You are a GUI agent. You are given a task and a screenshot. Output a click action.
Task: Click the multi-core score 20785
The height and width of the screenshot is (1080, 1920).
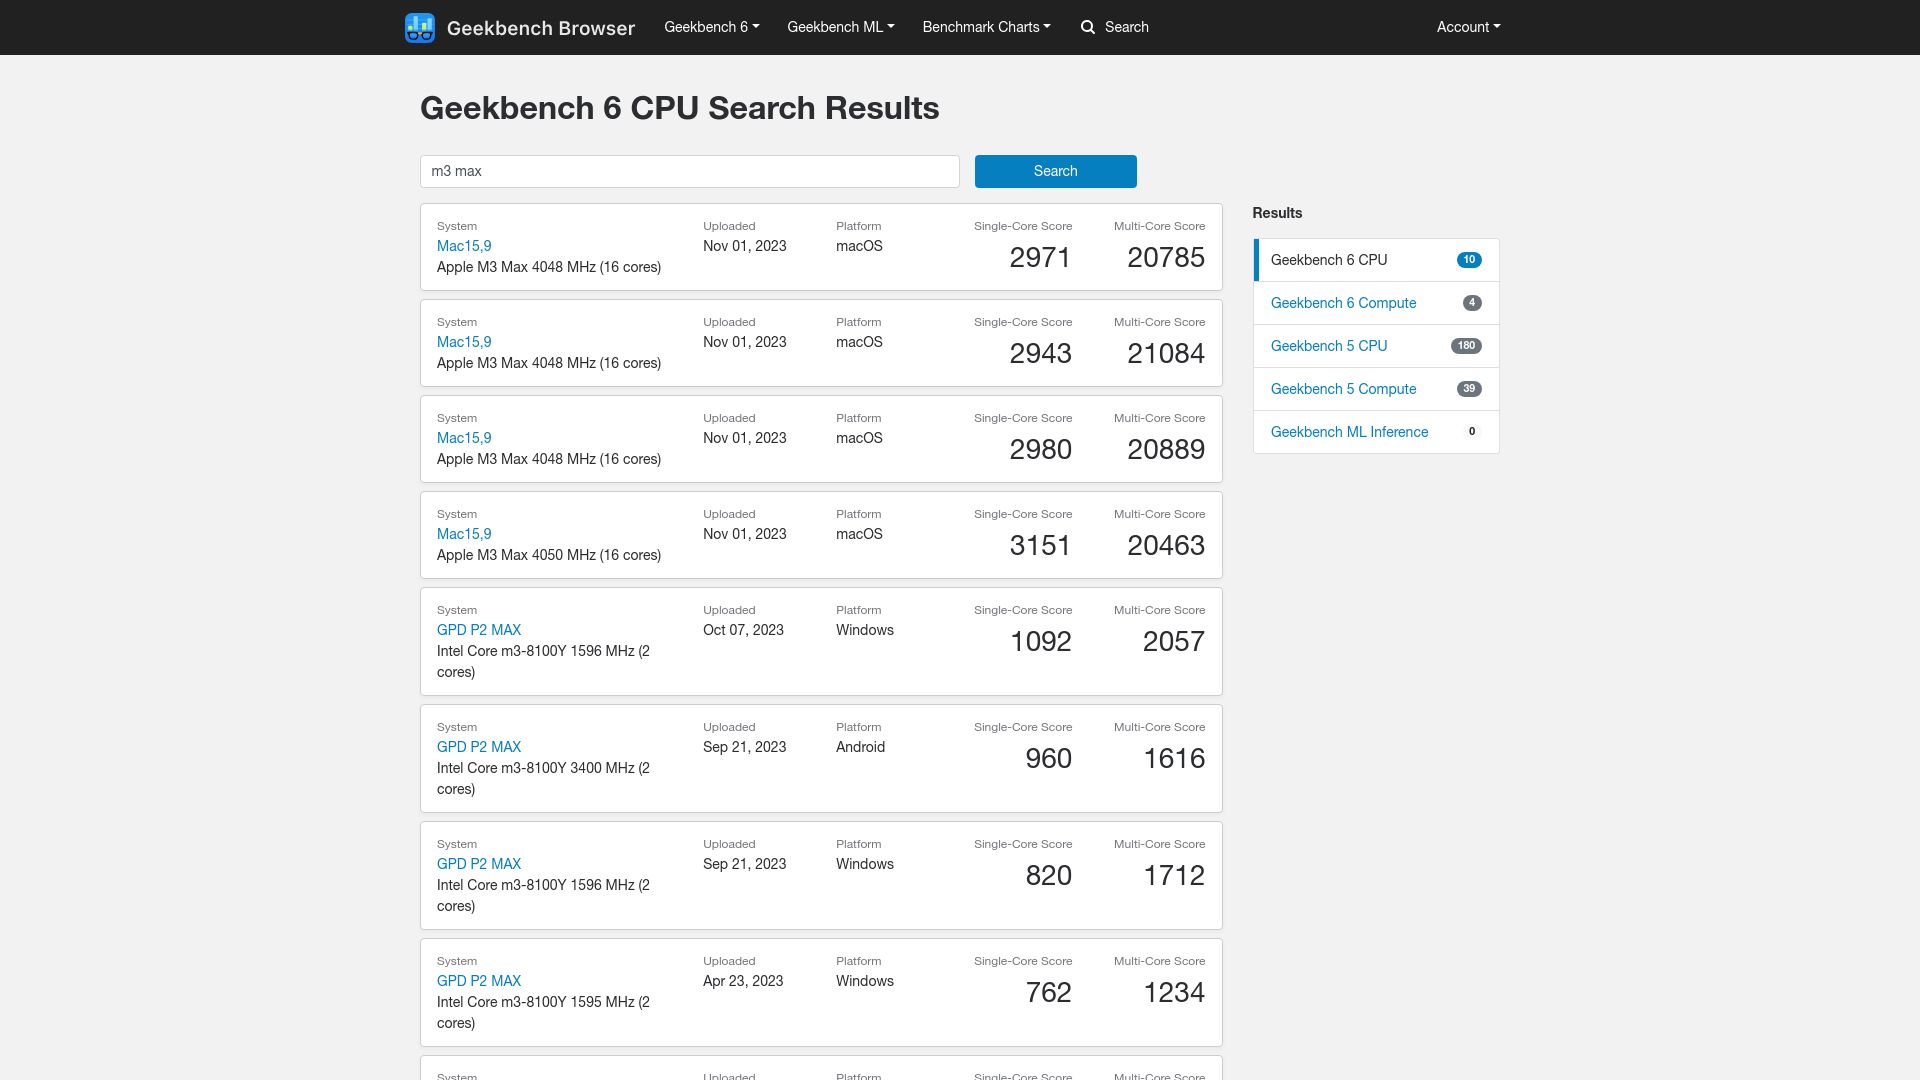tap(1166, 258)
